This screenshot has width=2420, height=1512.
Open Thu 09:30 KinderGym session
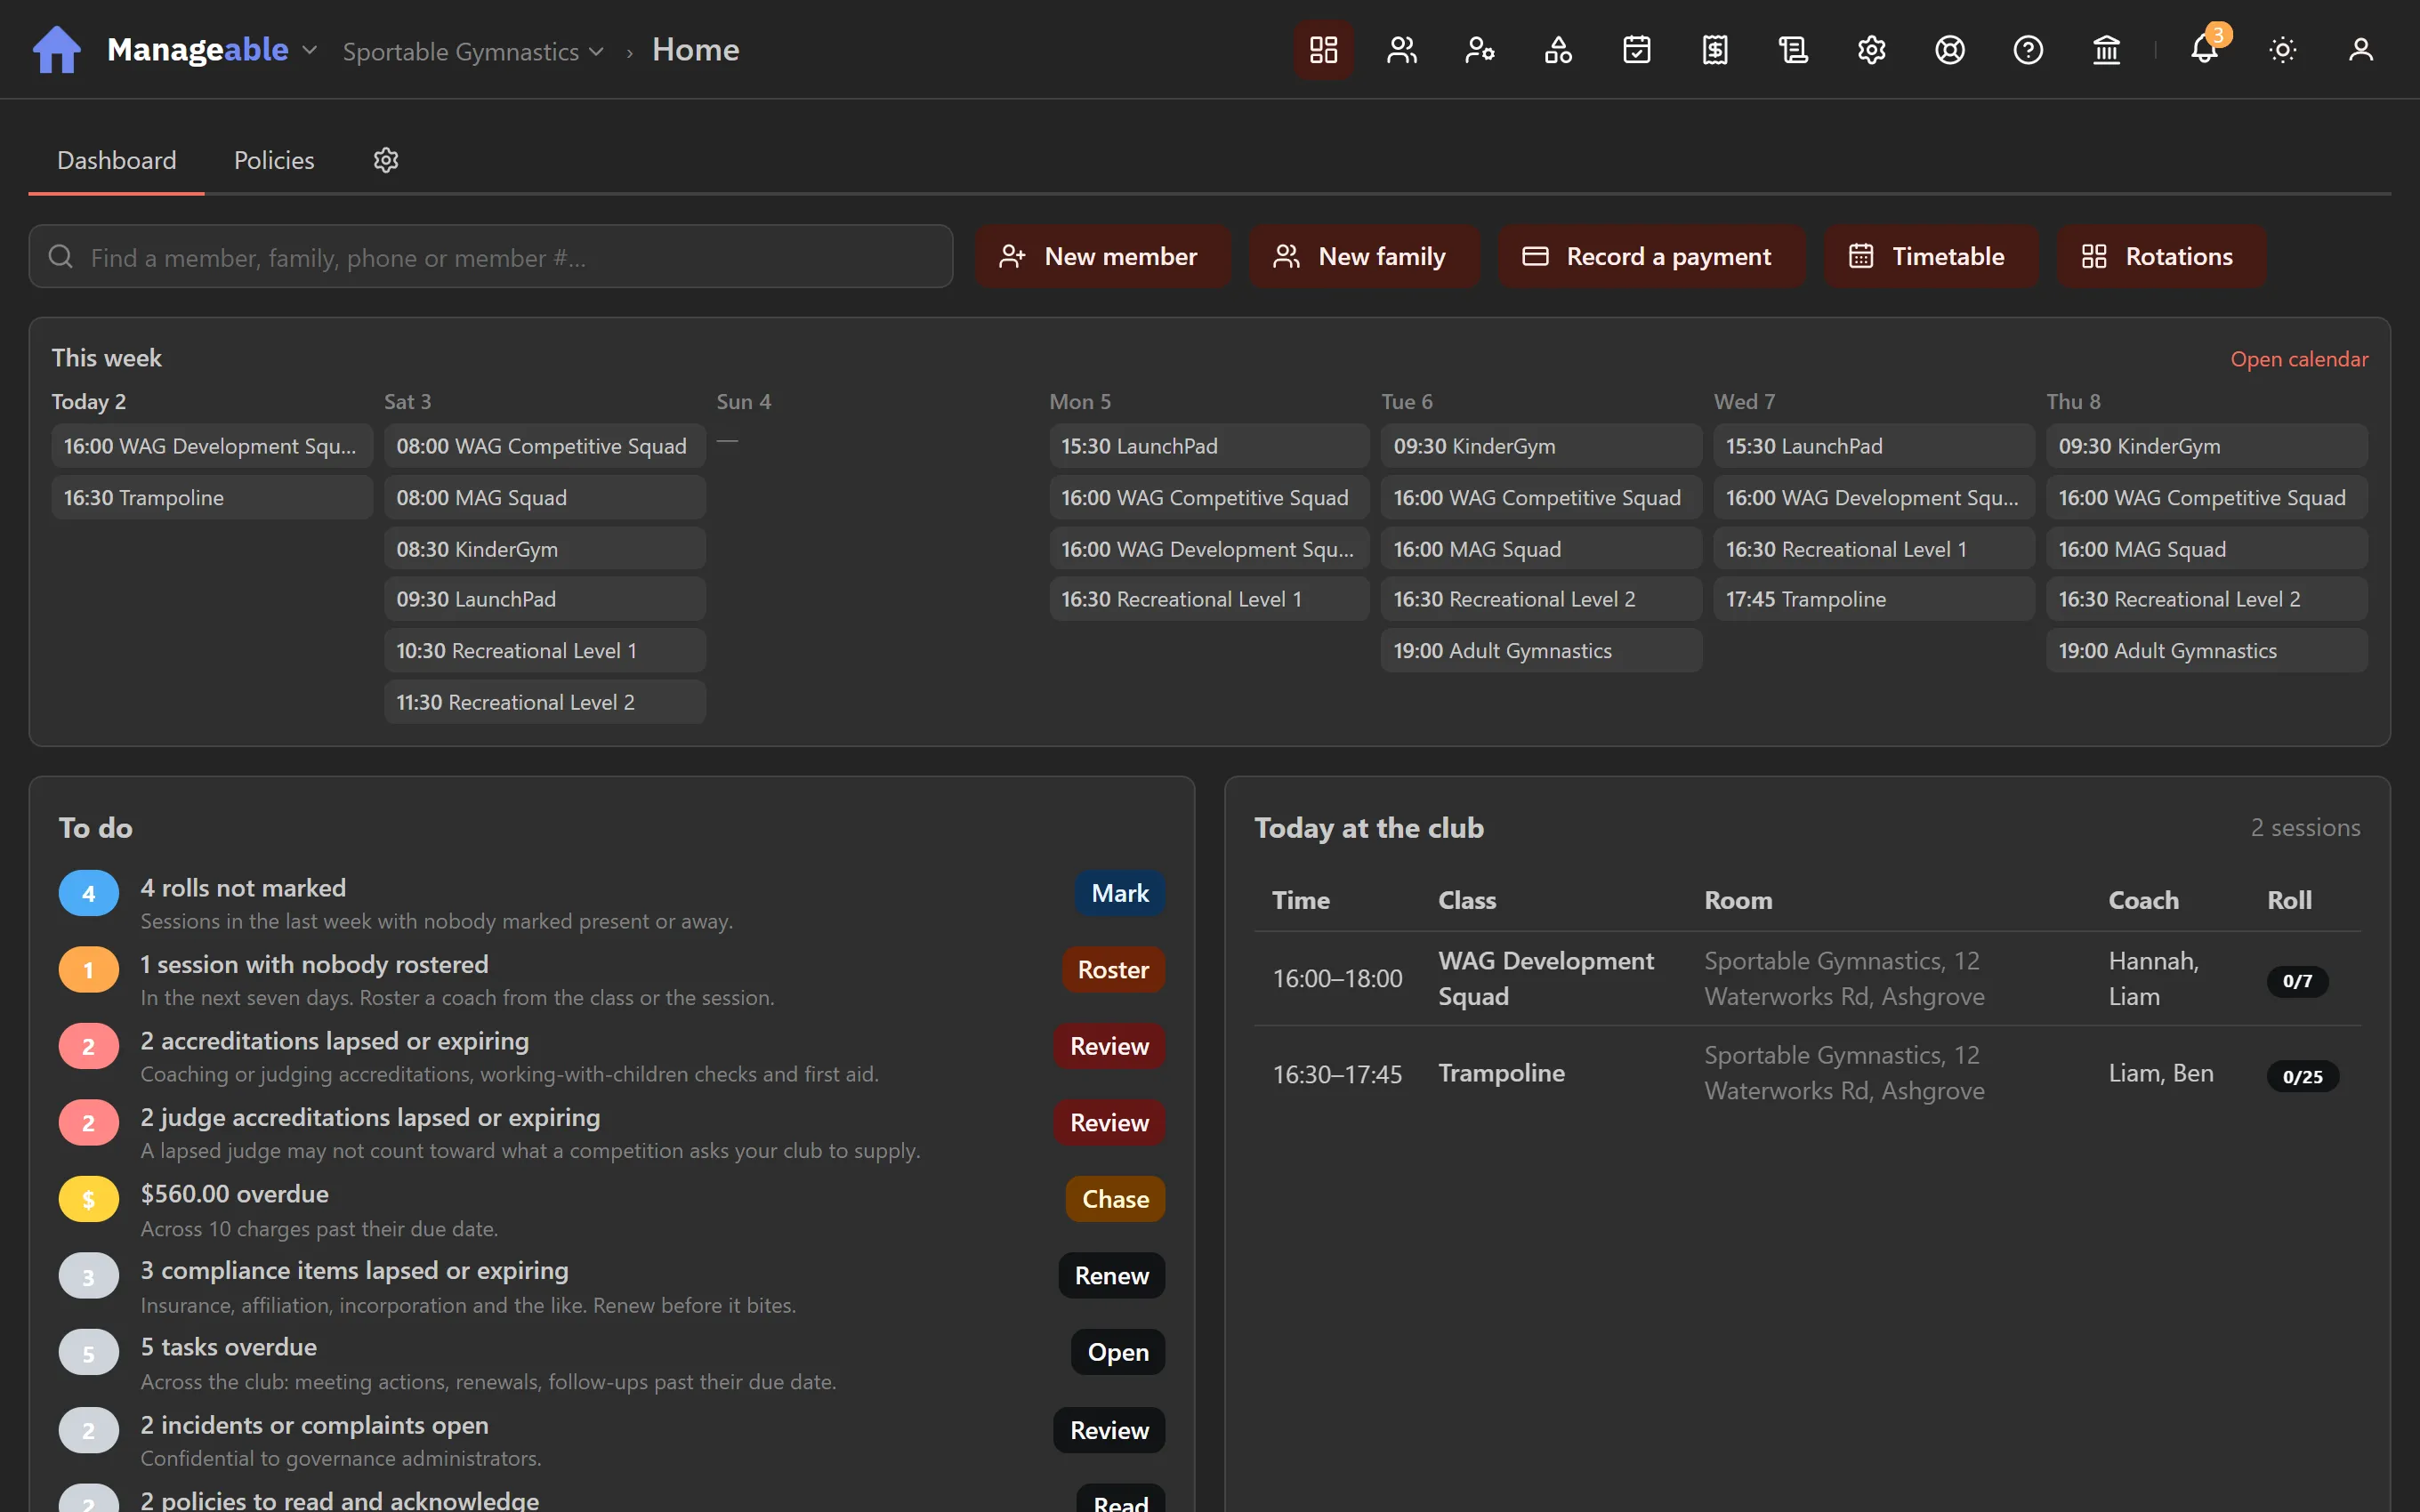click(x=2206, y=446)
